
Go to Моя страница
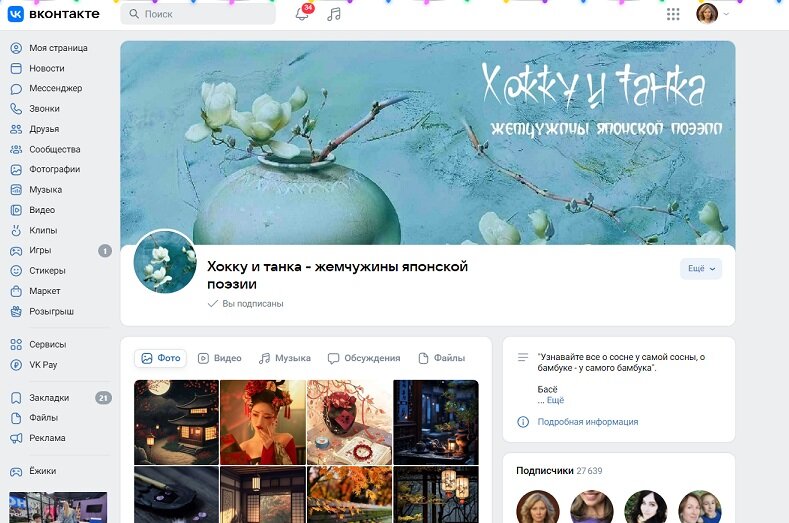58,48
